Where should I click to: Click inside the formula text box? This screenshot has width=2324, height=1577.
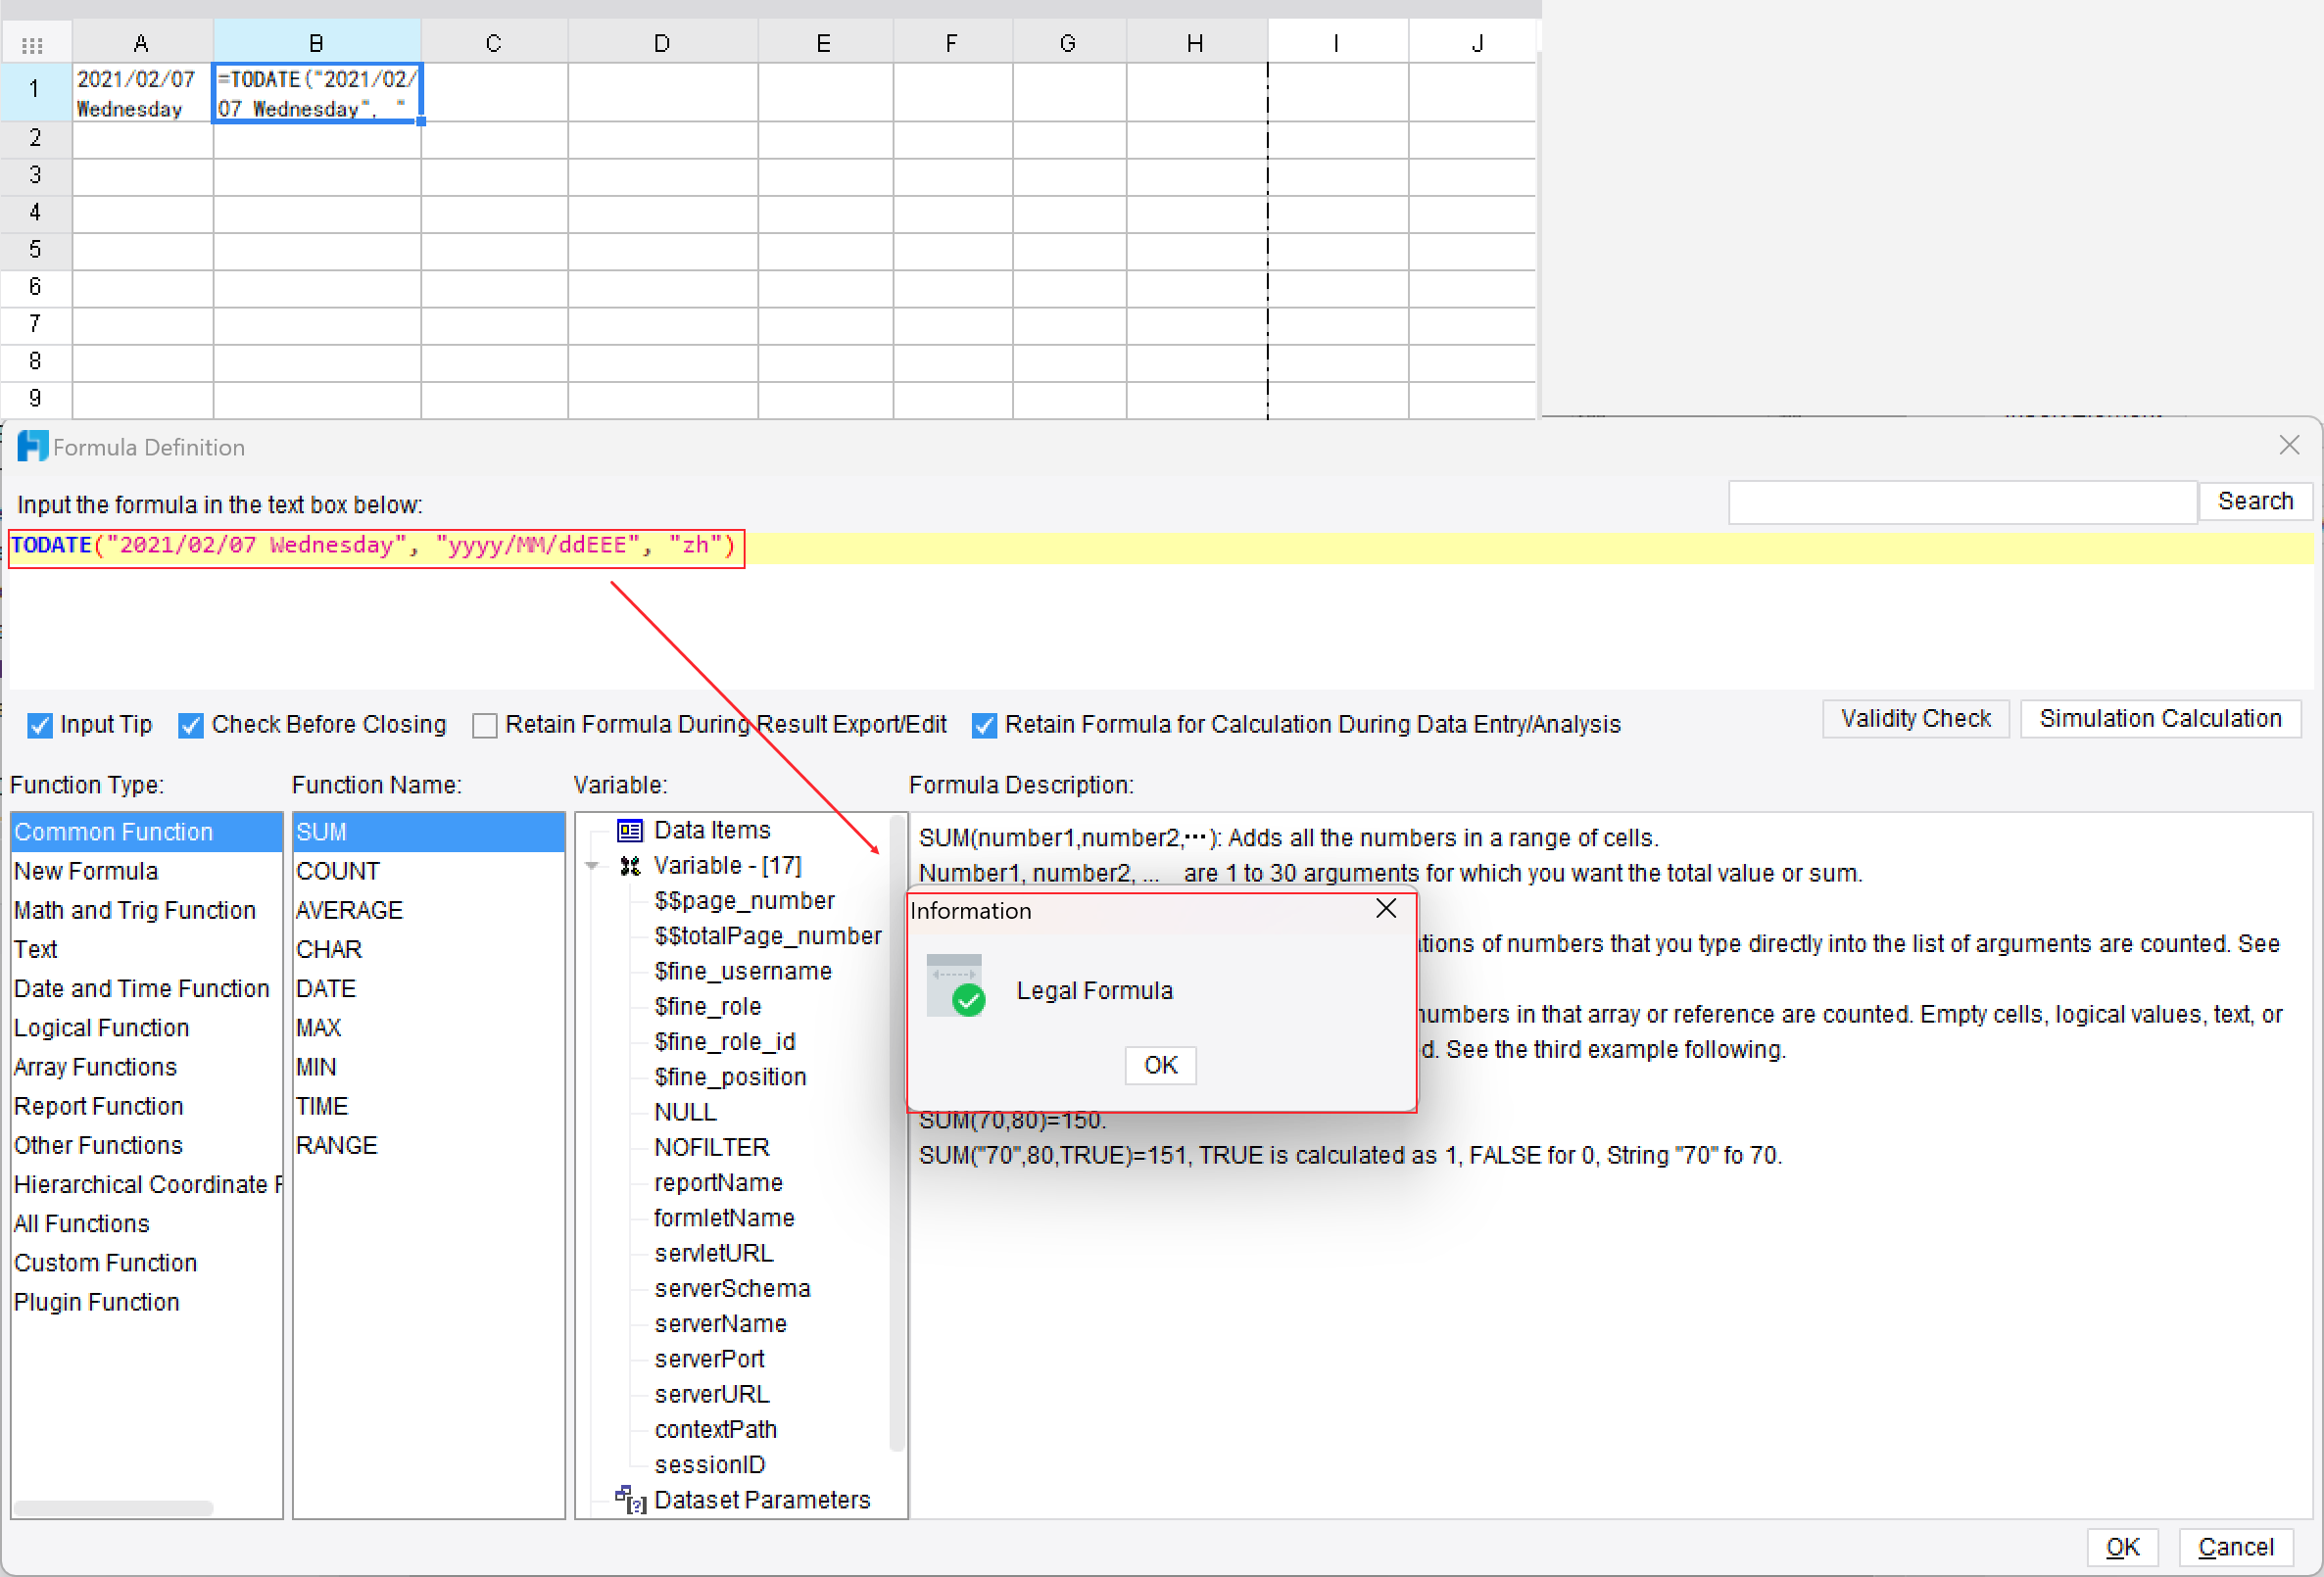pyautogui.click(x=1160, y=608)
